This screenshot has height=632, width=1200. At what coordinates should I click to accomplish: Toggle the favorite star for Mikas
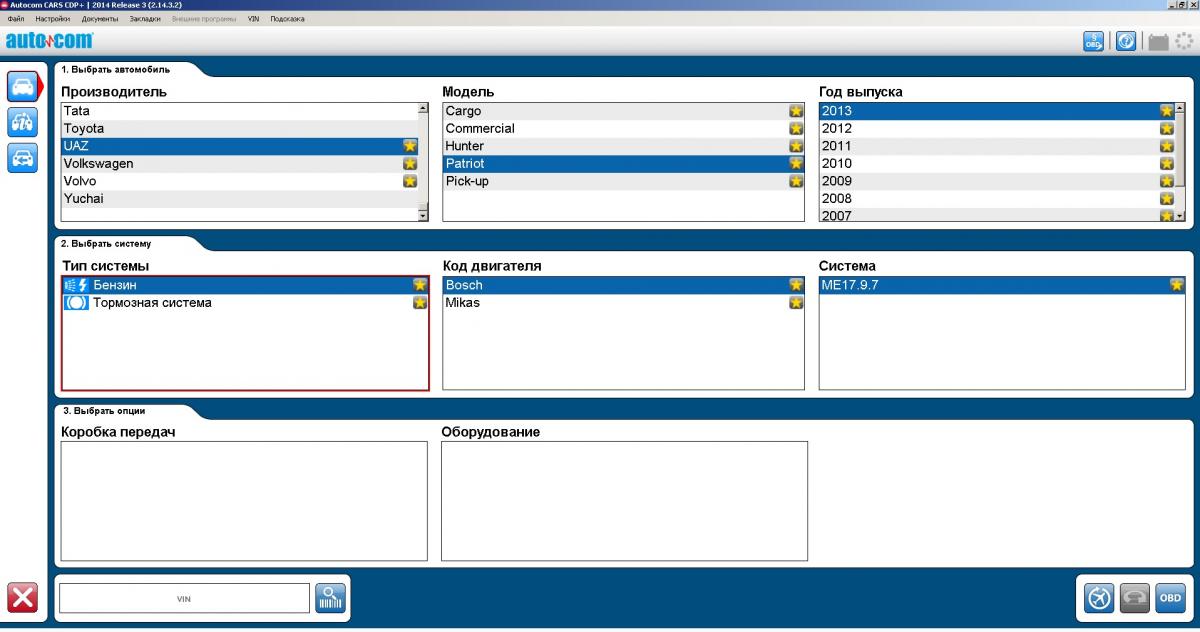click(x=796, y=303)
